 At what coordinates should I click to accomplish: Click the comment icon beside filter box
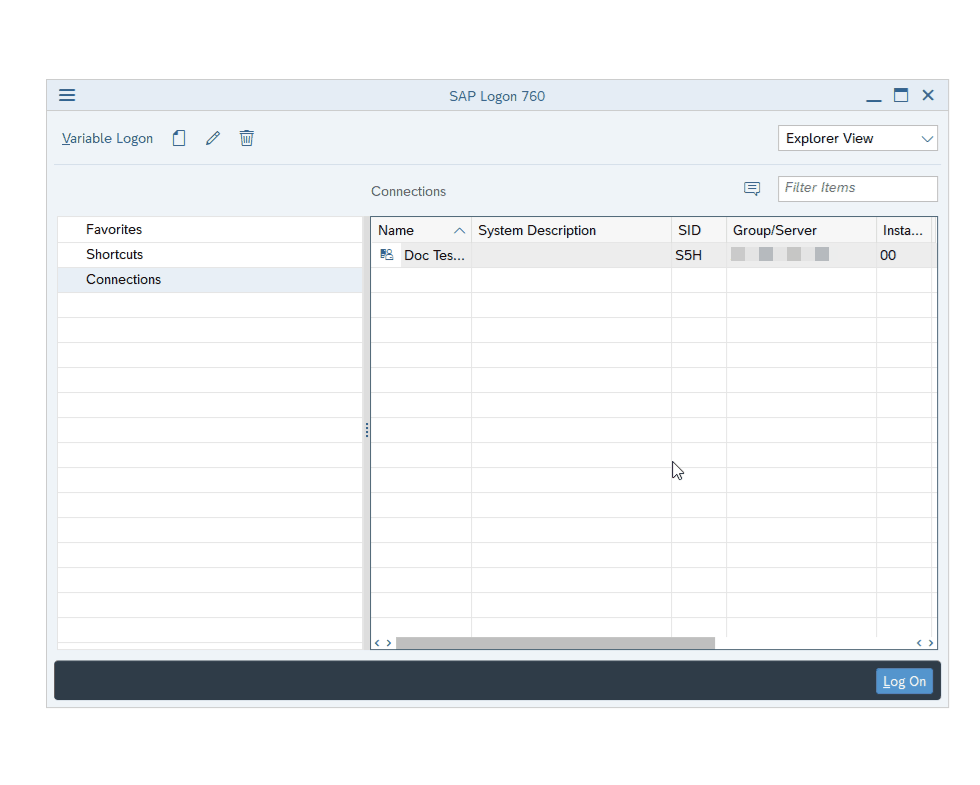[752, 189]
